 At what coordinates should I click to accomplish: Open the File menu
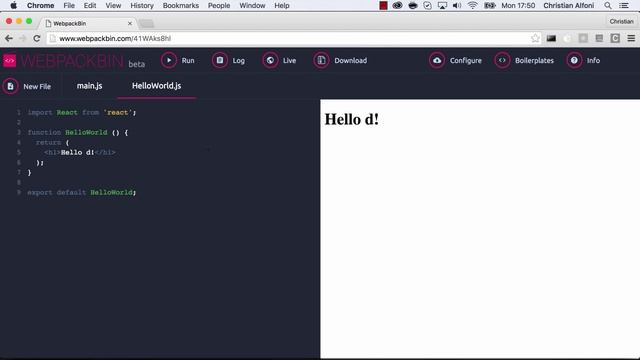click(x=69, y=6)
